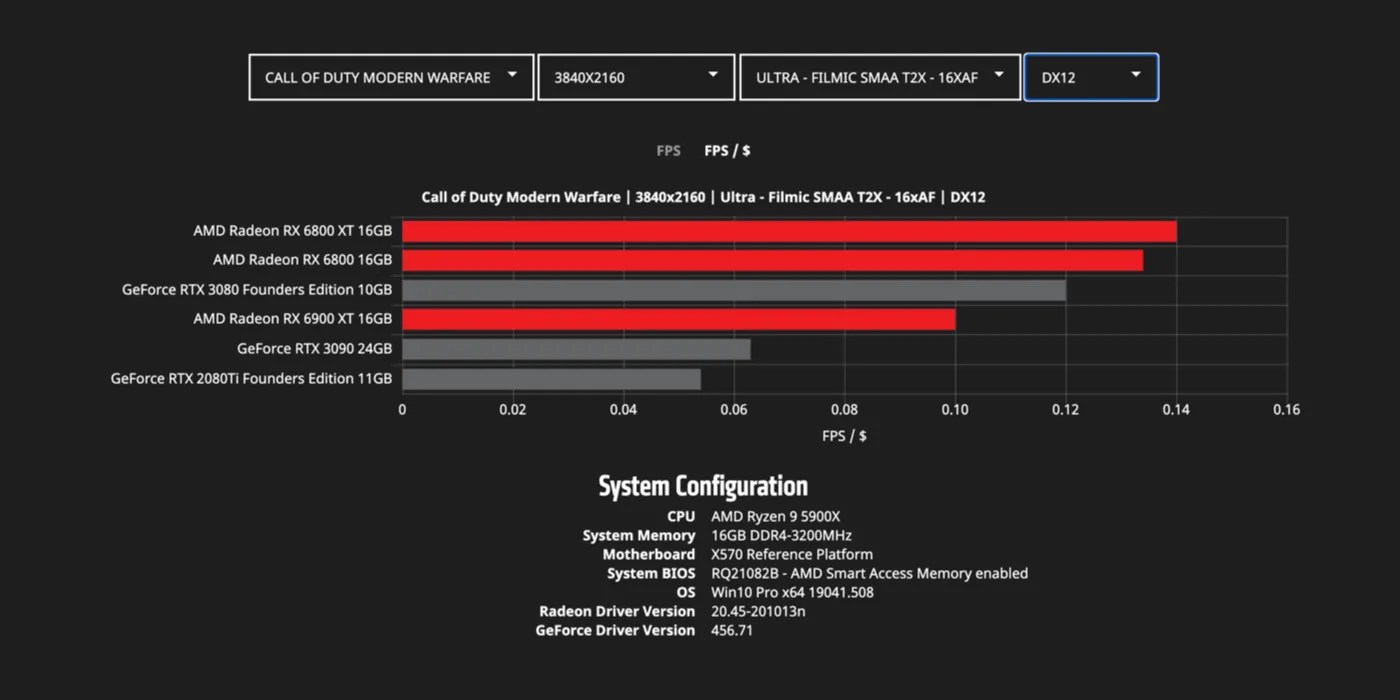Switch to the FPS view tab
This screenshot has width=1400, height=700.
pyautogui.click(x=668, y=150)
